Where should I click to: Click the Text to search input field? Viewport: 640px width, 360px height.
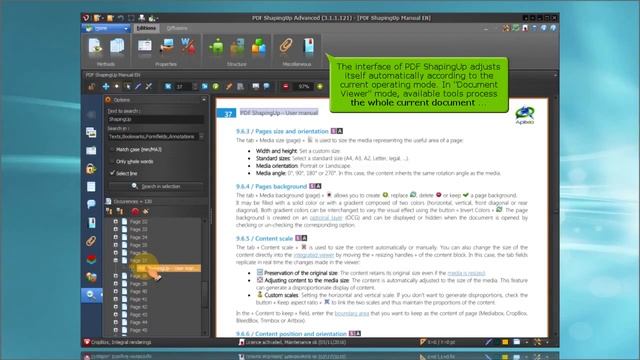156,119
